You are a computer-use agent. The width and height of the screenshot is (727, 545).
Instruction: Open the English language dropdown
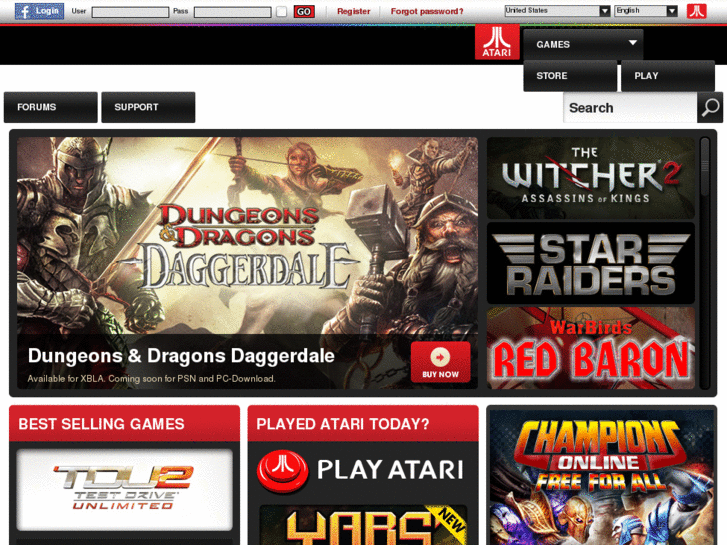pyautogui.click(x=646, y=11)
